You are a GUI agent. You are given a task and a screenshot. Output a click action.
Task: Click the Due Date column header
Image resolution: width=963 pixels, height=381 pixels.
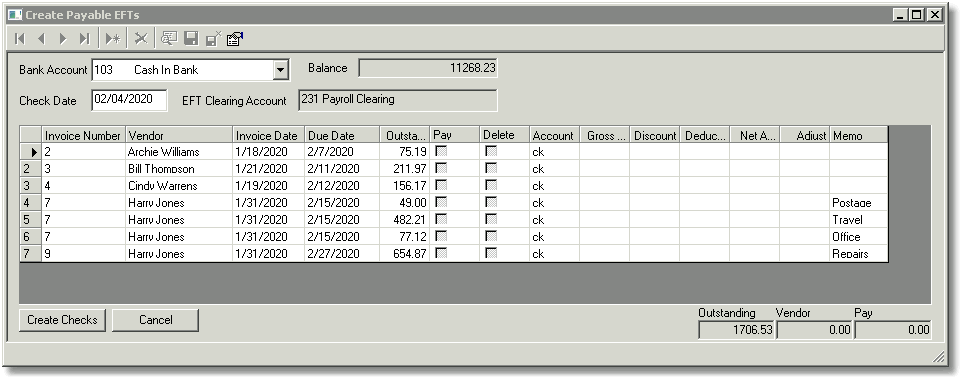coord(342,135)
